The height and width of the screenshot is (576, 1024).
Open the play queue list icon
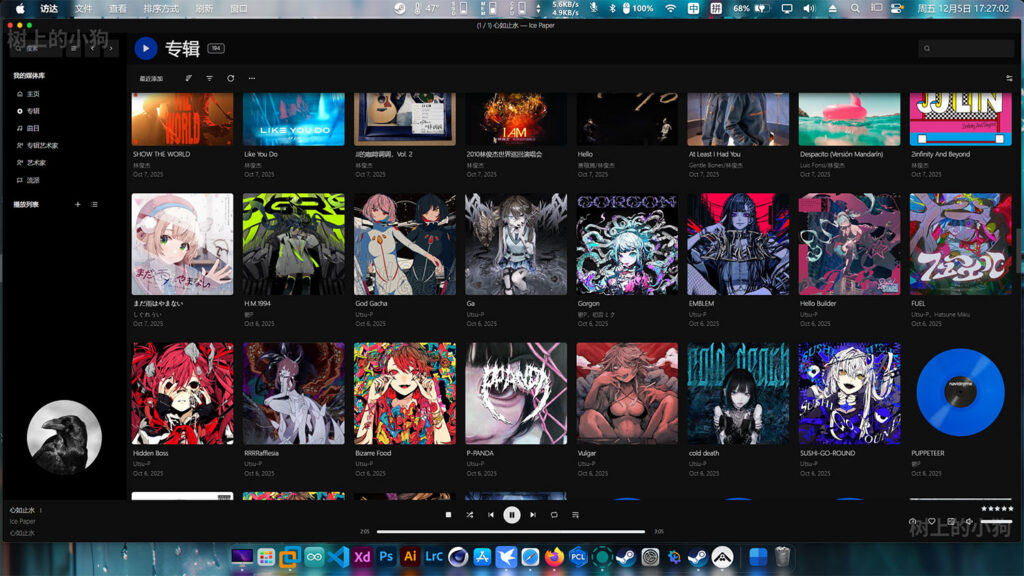click(x=575, y=514)
